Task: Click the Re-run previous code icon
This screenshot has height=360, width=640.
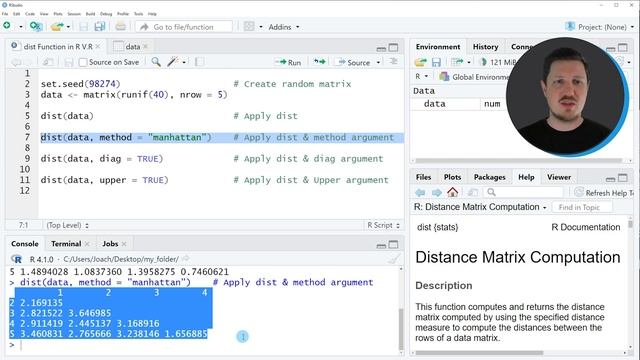Action: coord(319,62)
